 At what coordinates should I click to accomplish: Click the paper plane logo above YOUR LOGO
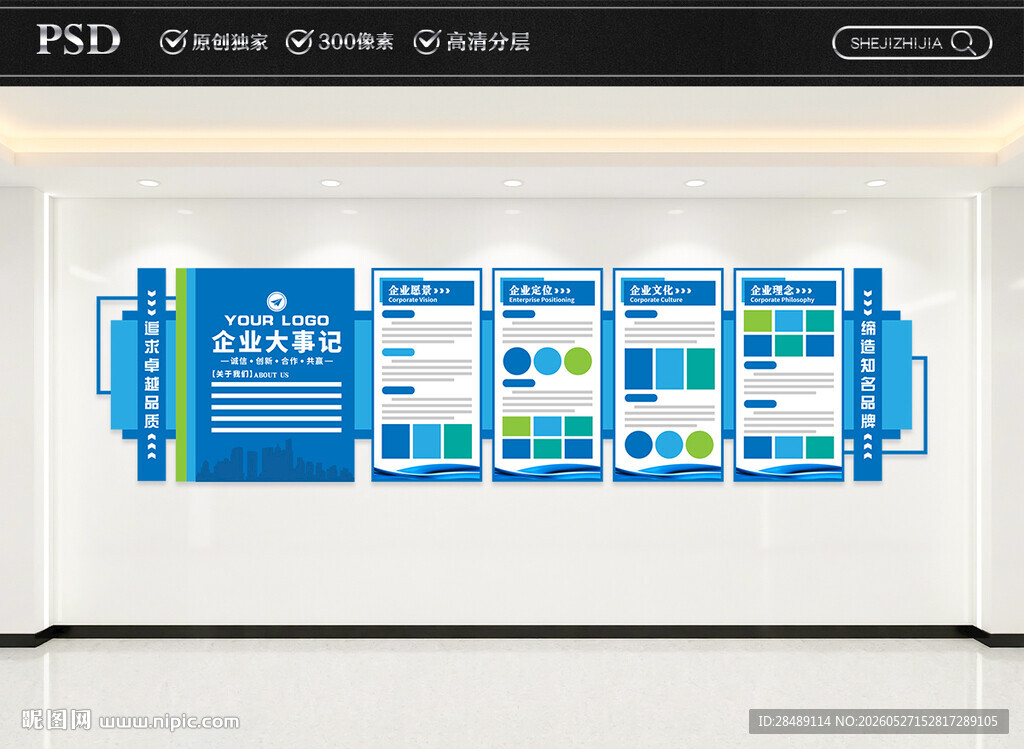pyautogui.click(x=277, y=302)
